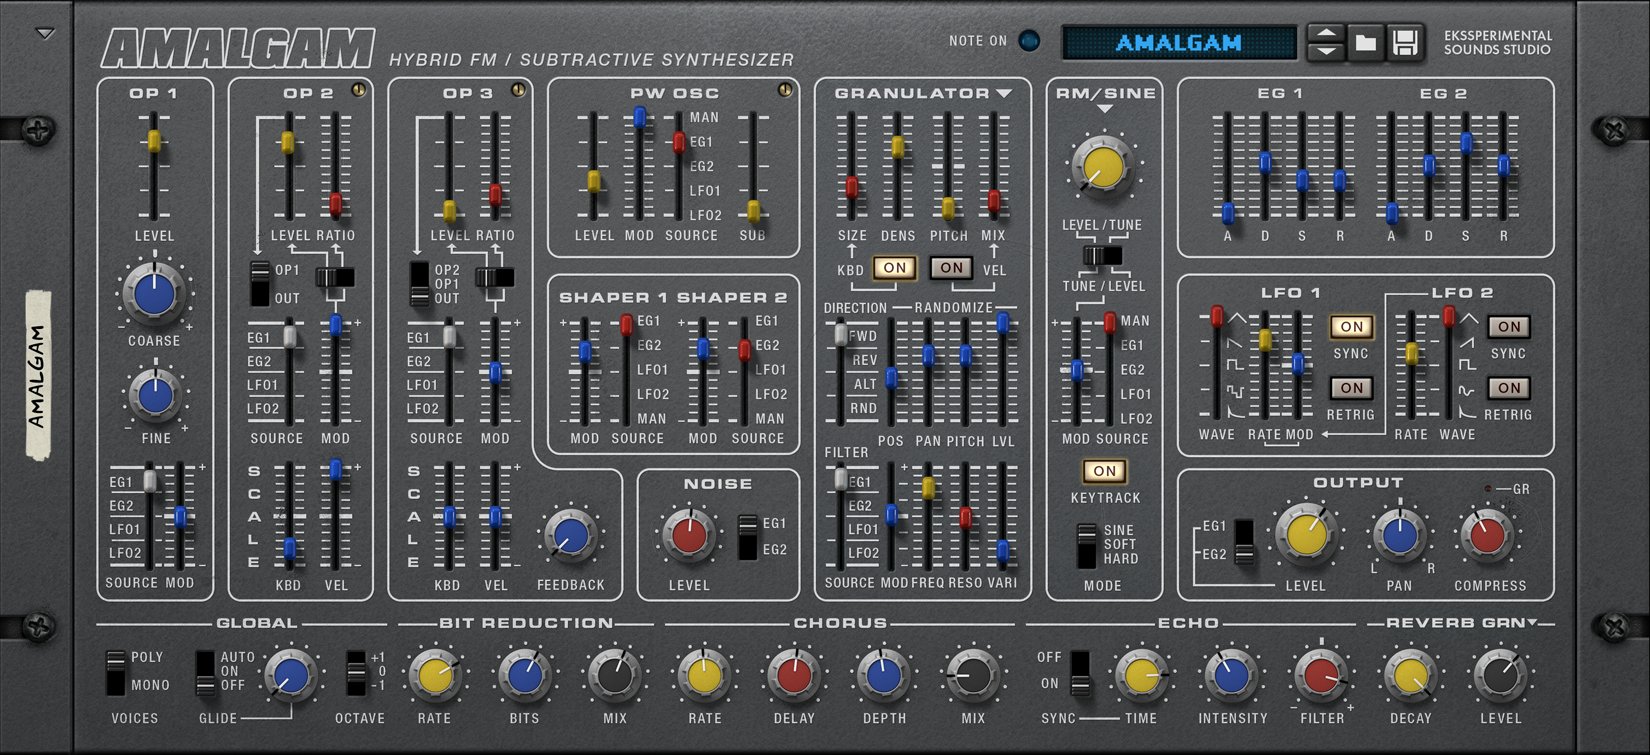The height and width of the screenshot is (755, 1650).
Task: Click the Granulator DIRECTION selector slider
Action: [841, 334]
